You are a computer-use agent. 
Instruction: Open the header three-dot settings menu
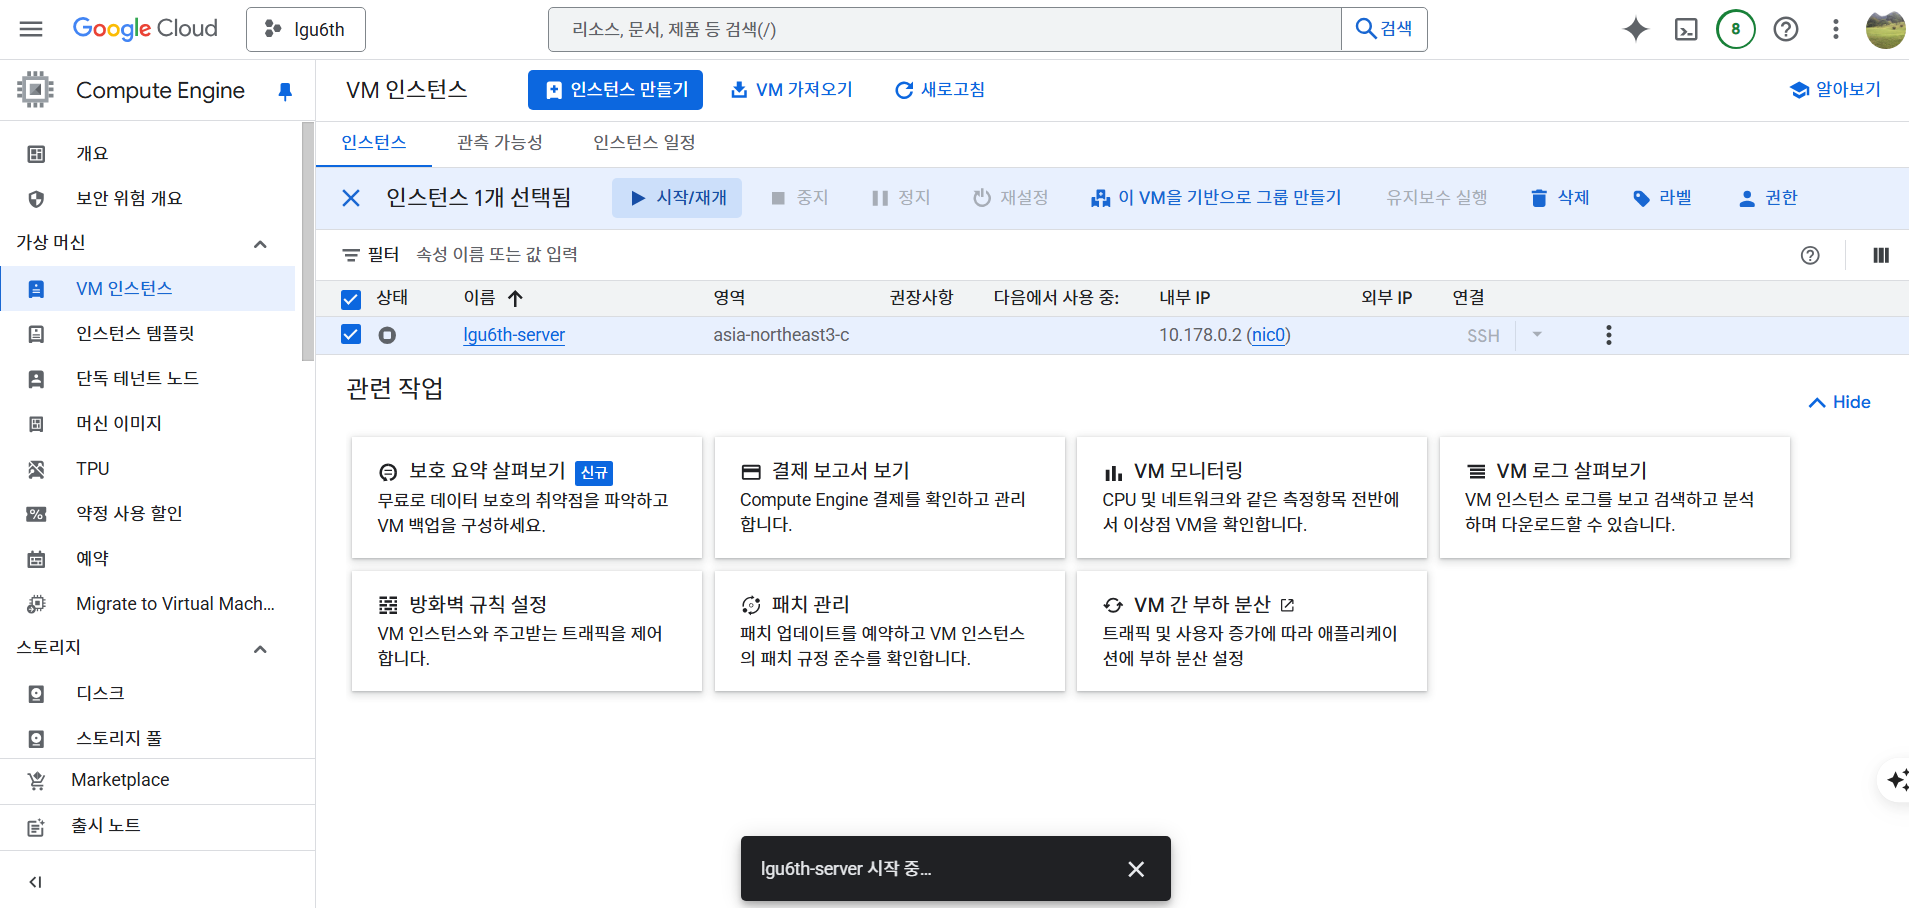[x=1836, y=29]
